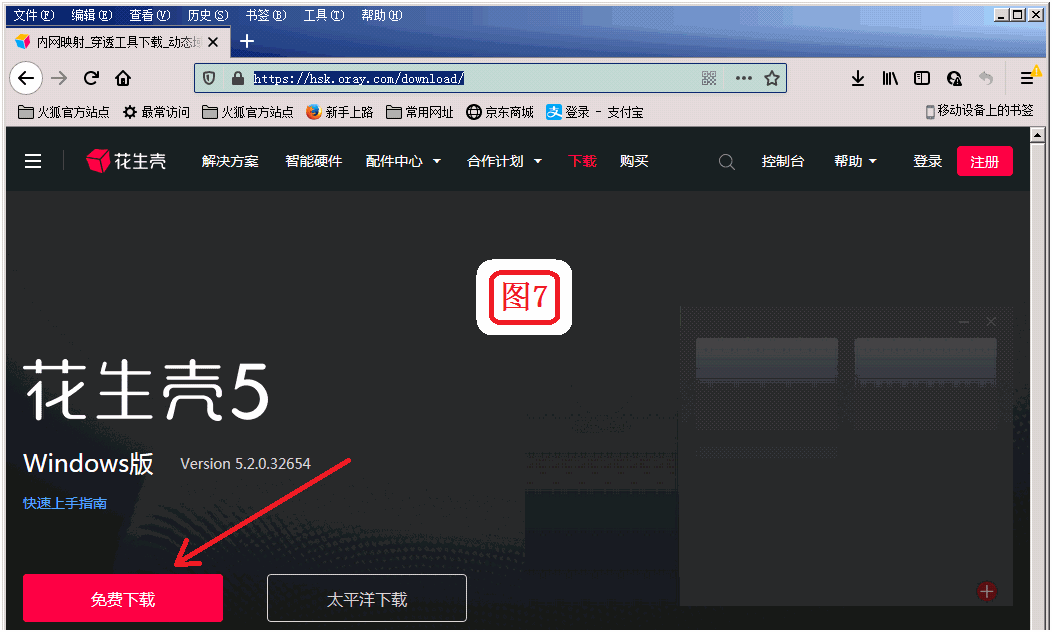Open 帮助 menu in the browser menu bar

(382, 15)
